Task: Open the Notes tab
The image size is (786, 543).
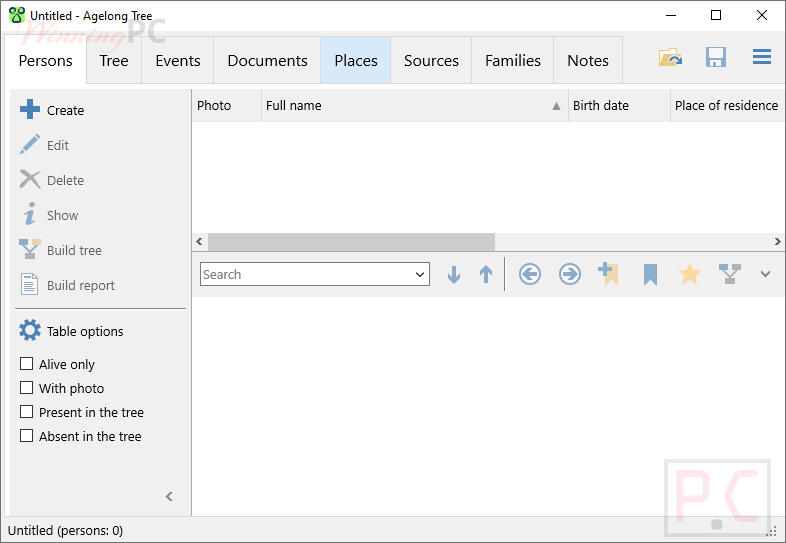Action: [588, 61]
